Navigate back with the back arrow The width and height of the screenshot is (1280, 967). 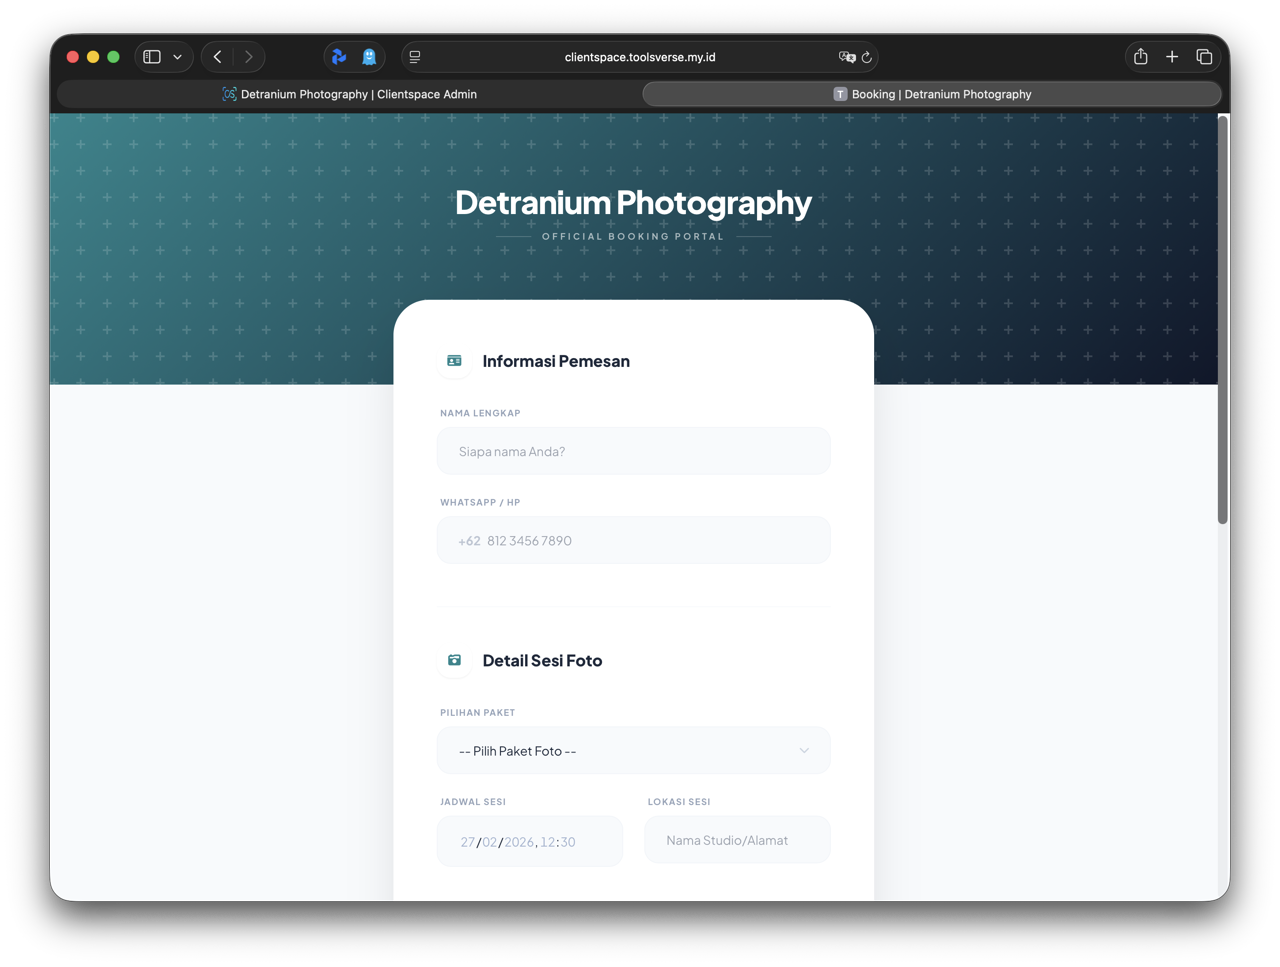tap(217, 56)
